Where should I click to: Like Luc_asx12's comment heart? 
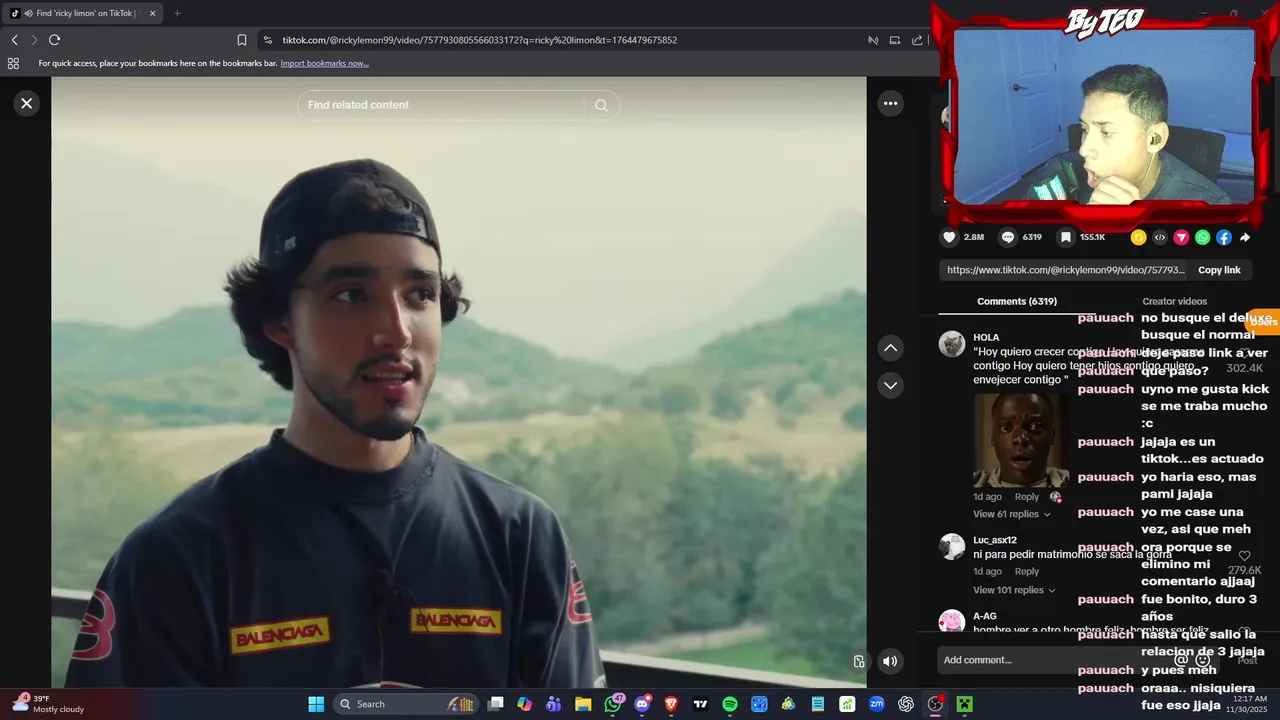(x=1244, y=556)
